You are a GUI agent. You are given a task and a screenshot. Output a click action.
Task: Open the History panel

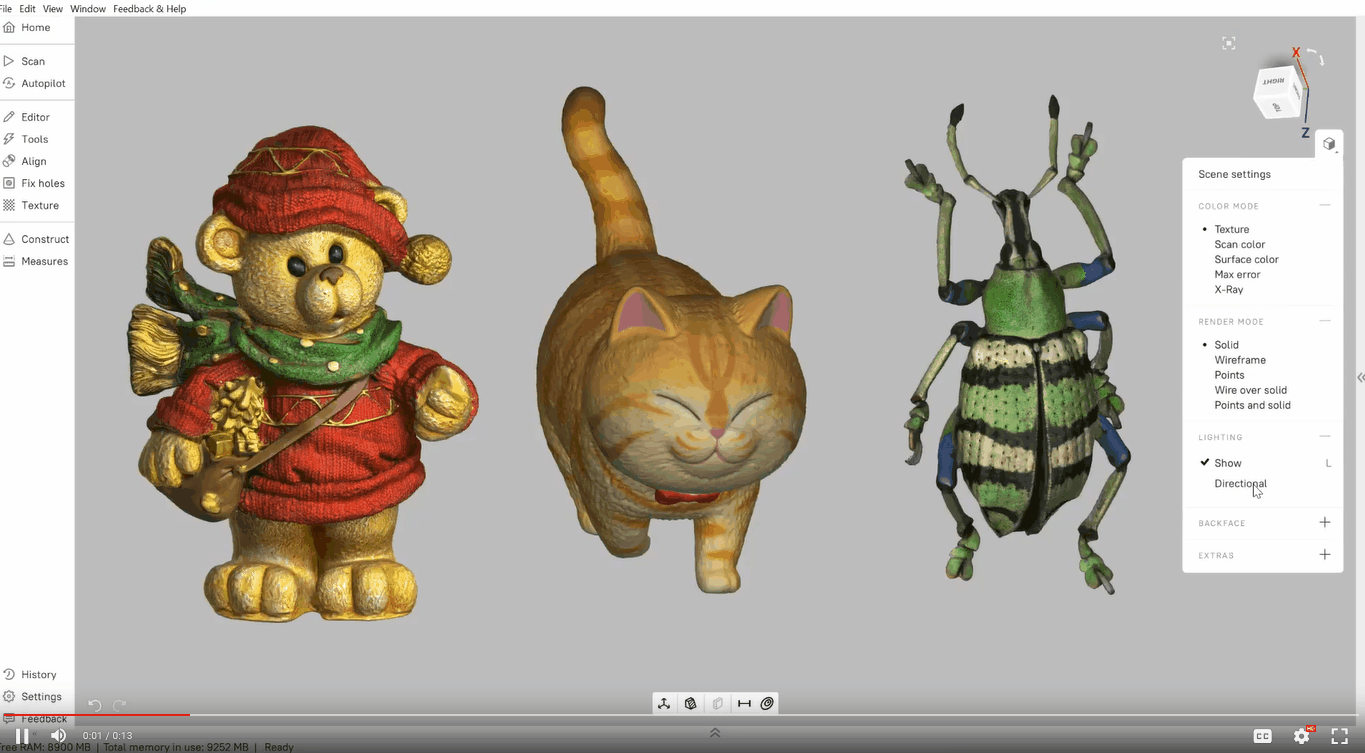coord(30,675)
